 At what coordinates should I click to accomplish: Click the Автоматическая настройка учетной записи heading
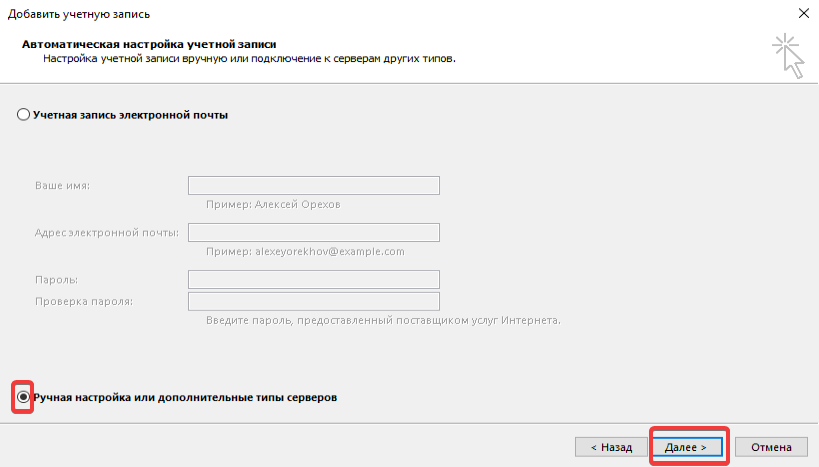[x=149, y=45]
